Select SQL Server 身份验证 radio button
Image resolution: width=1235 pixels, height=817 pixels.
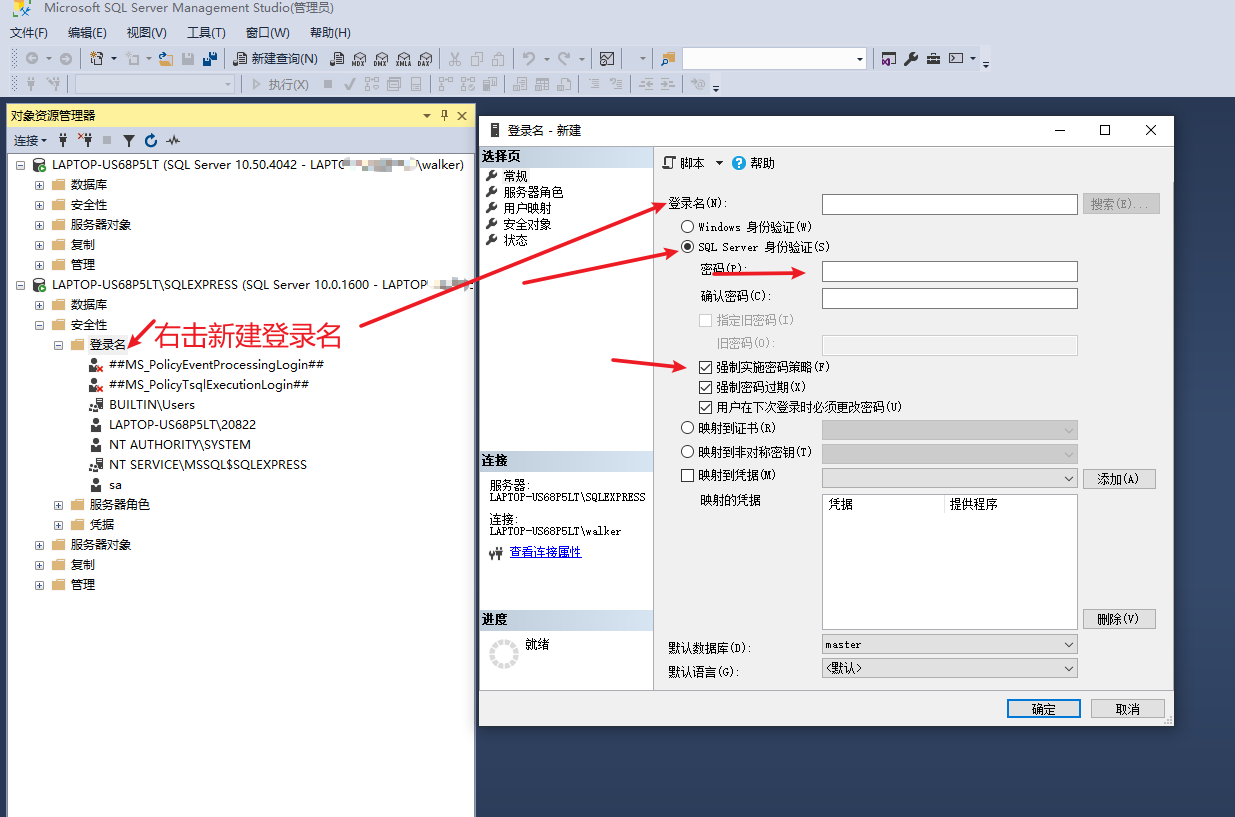[687, 247]
